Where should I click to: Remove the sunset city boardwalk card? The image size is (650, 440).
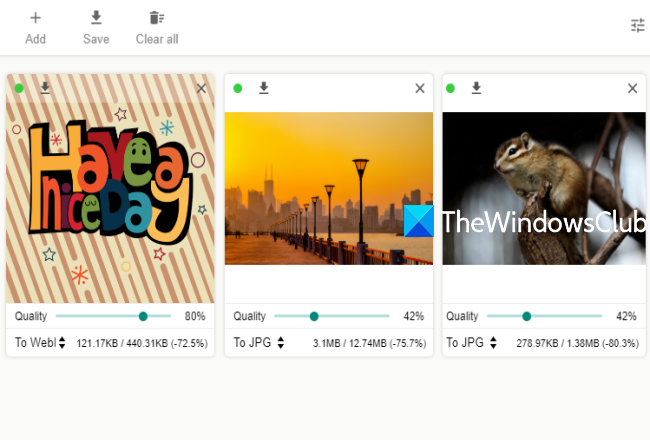coord(420,88)
